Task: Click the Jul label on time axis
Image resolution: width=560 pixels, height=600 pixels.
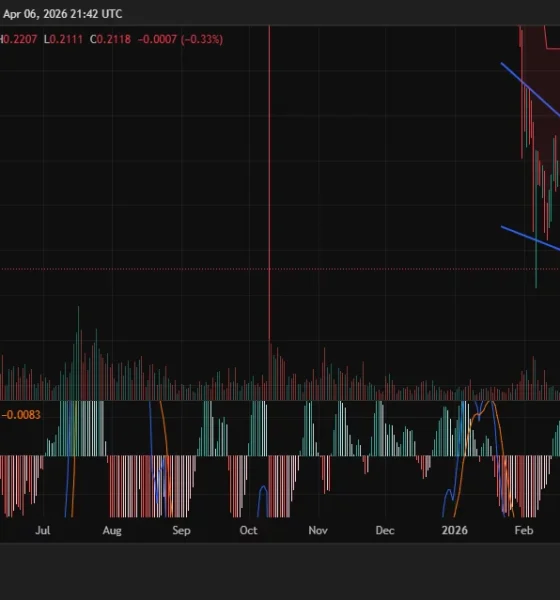Action: (43, 530)
